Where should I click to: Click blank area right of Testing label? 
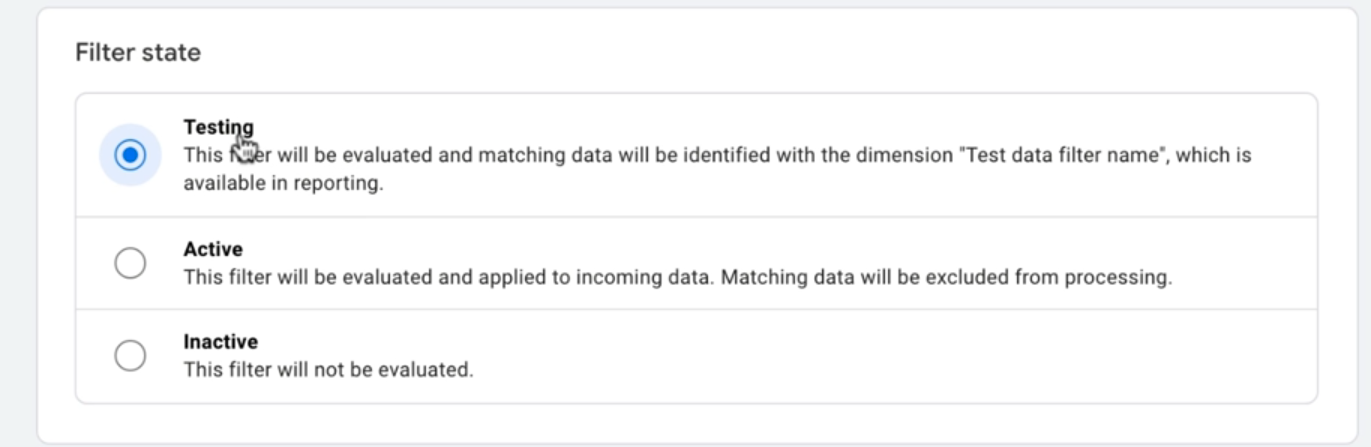click(x=780, y=127)
